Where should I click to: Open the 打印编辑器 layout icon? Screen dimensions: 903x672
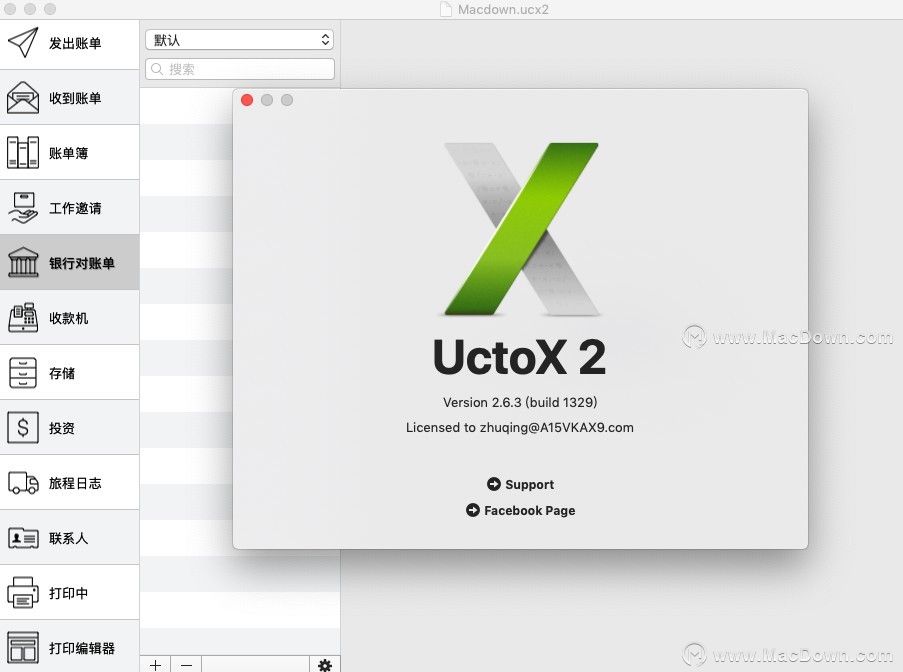23,647
